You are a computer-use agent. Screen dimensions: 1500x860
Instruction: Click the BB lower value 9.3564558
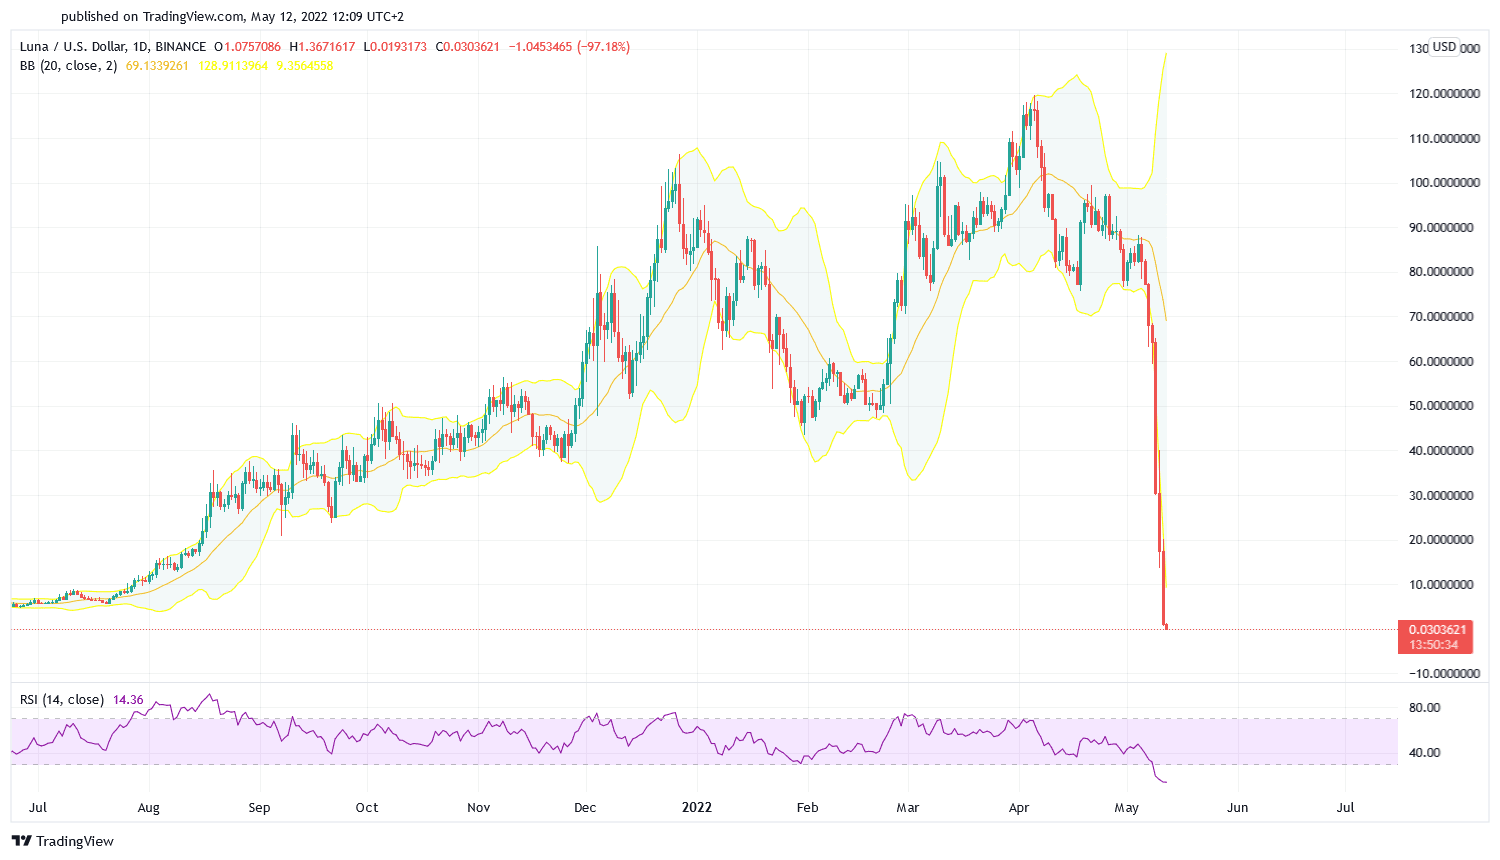305,66
